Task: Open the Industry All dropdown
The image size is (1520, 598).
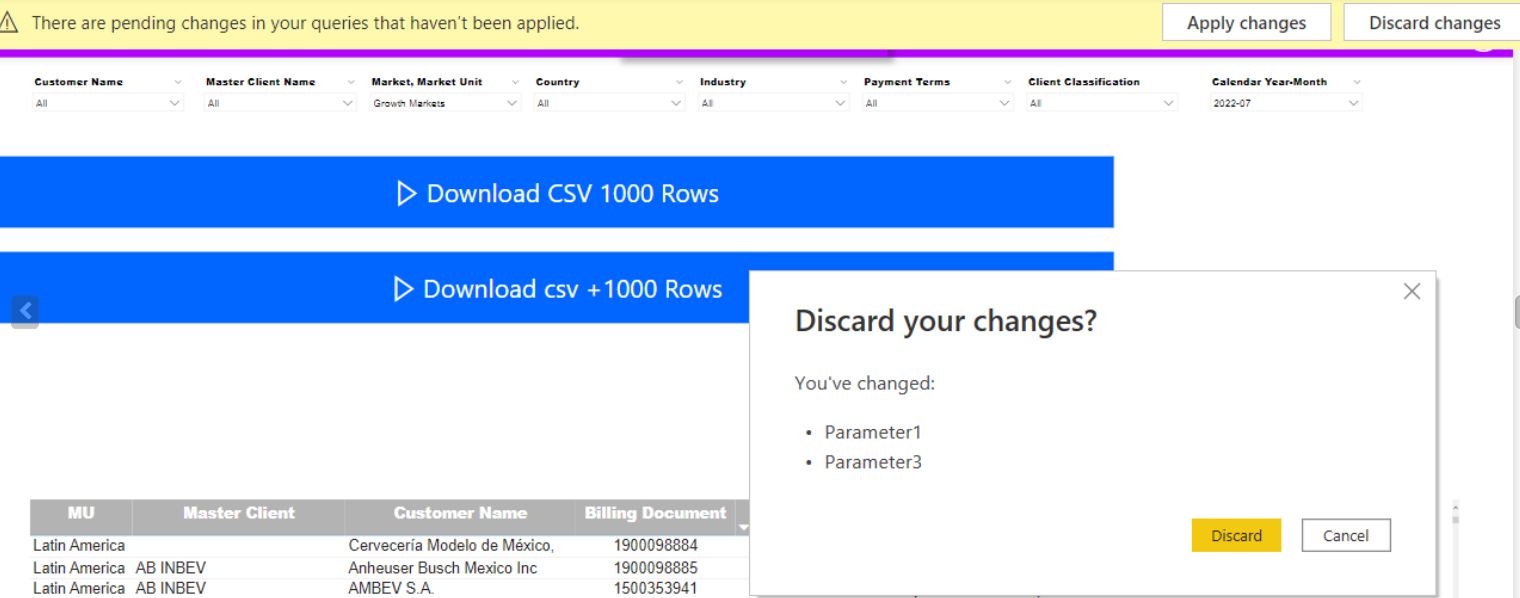Action: tap(774, 103)
